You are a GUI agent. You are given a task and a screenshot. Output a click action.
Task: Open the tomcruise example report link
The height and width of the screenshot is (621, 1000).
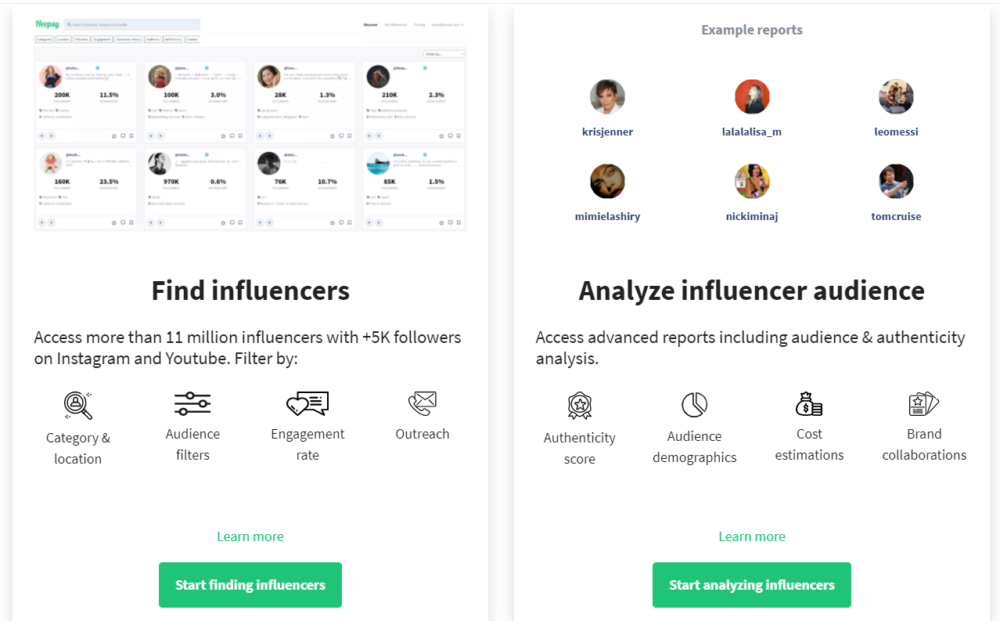pos(896,216)
